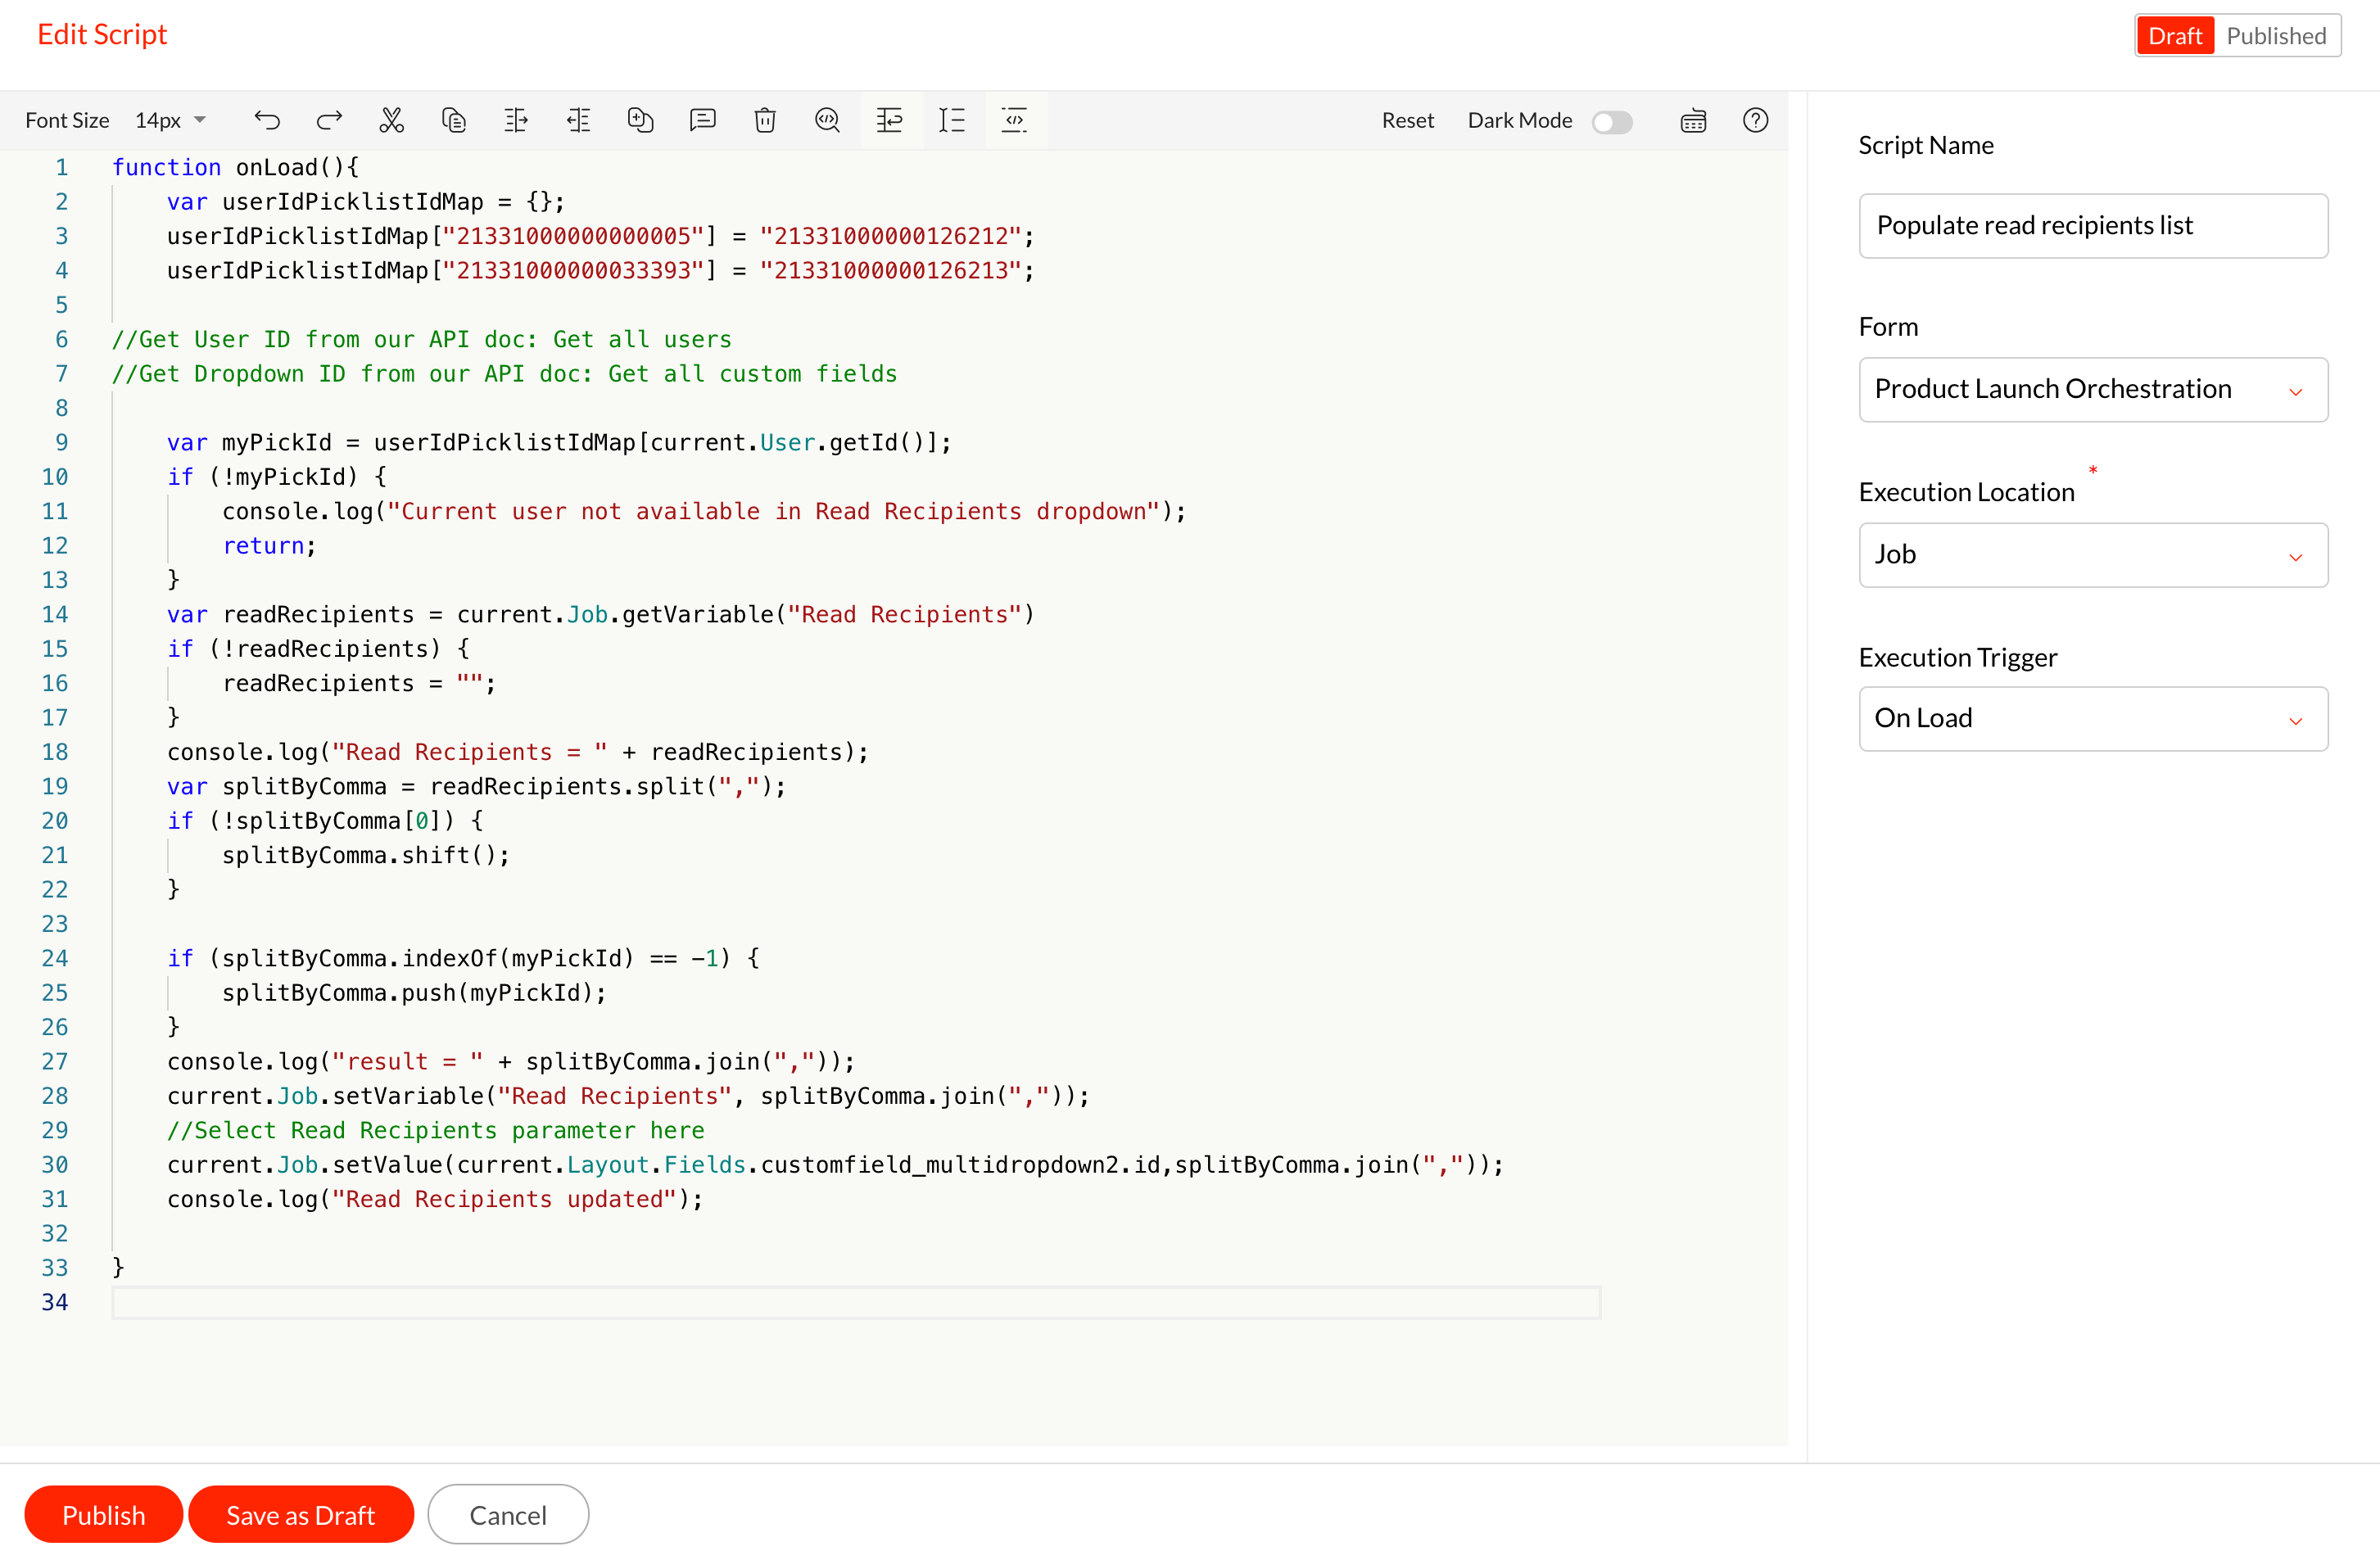Click the redo arrow icon
The width and height of the screenshot is (2380, 1551).
coord(329,120)
